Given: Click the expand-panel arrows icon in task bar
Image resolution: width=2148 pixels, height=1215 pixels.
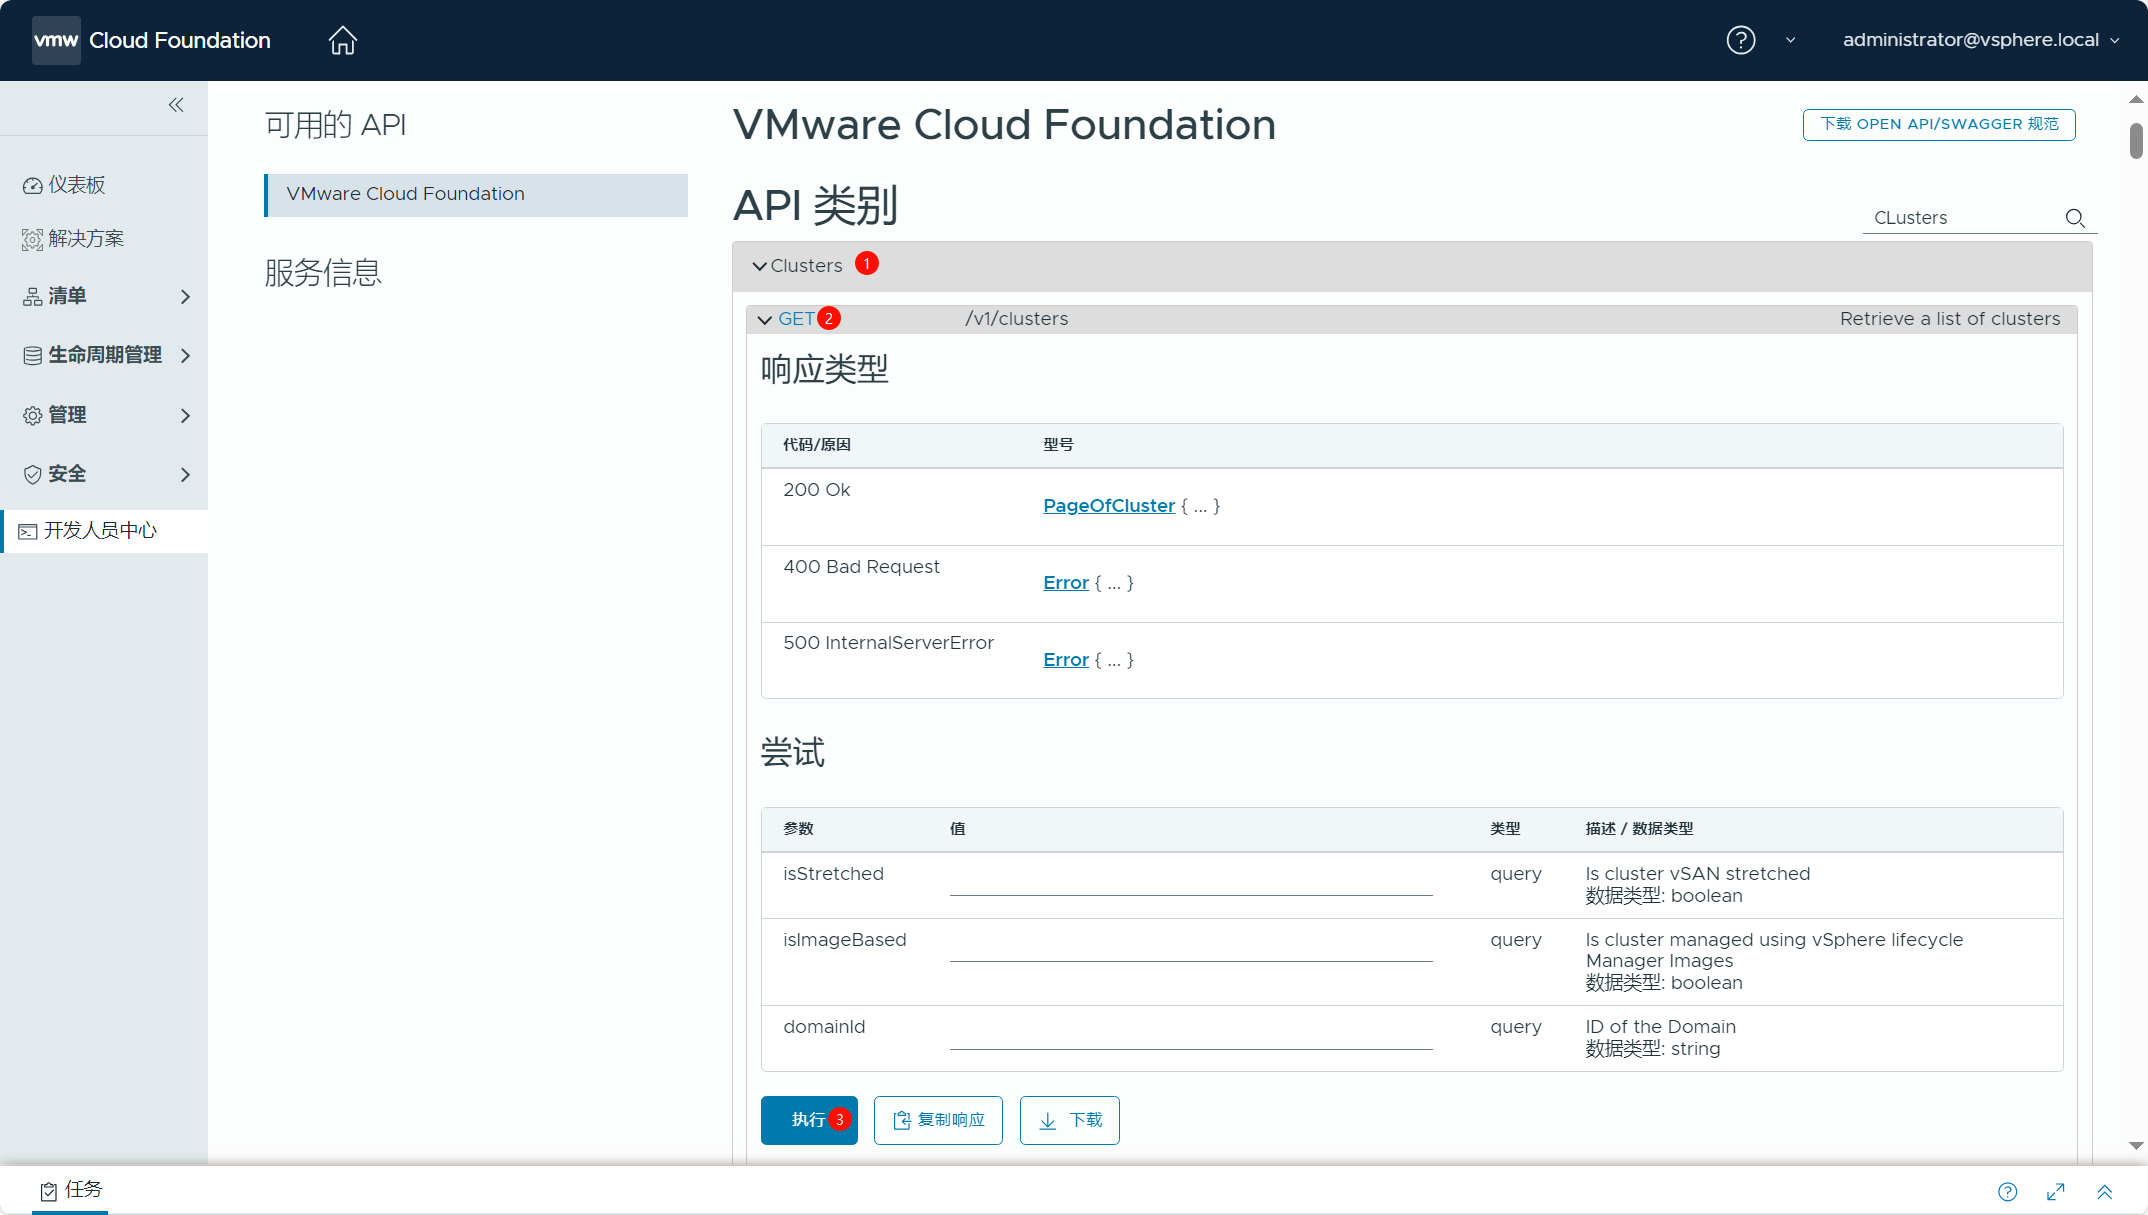Looking at the screenshot, I should [x=2056, y=1191].
